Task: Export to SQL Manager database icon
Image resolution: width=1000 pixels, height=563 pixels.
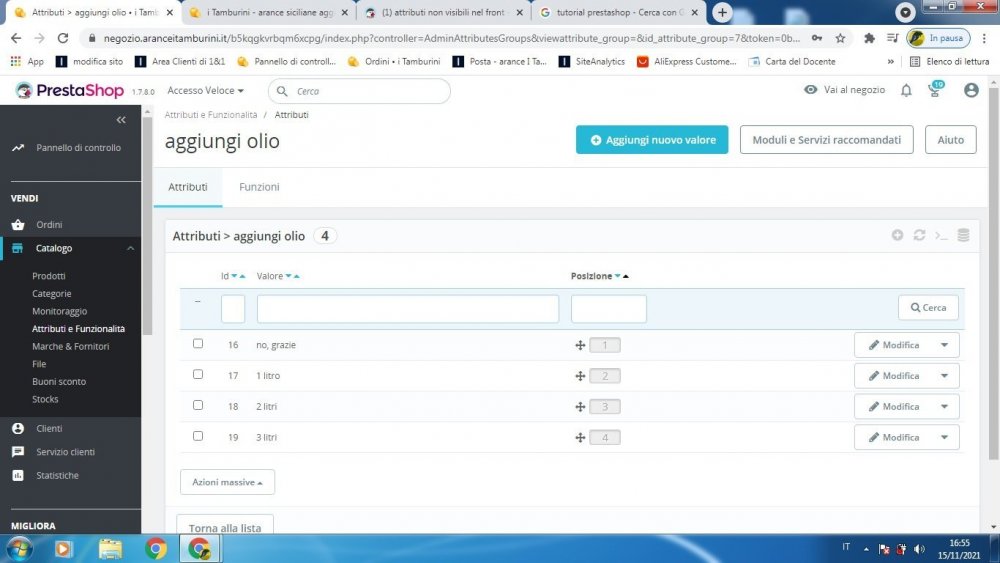Action: 963,235
